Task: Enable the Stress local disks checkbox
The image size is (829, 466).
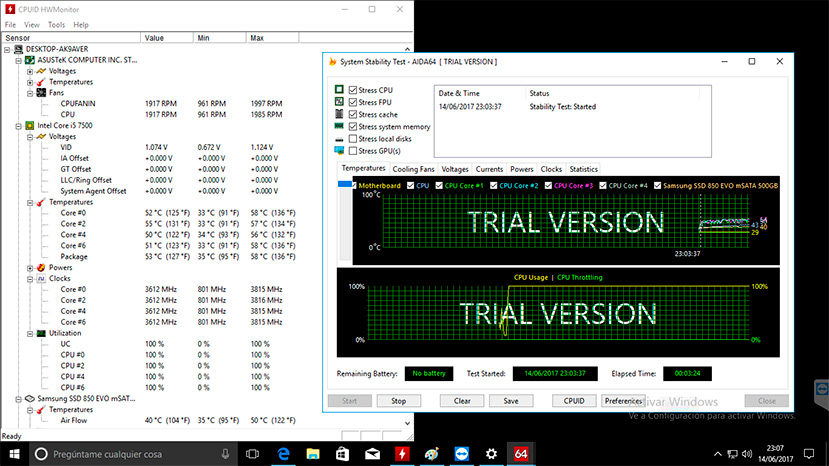Action: tap(353, 138)
